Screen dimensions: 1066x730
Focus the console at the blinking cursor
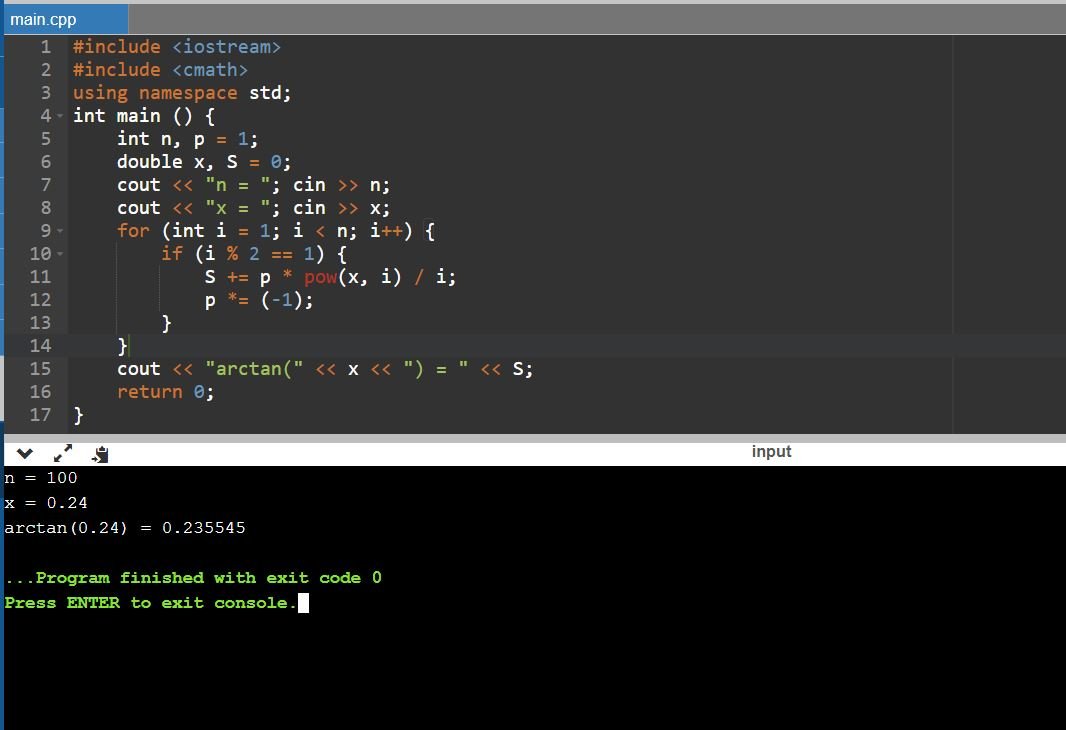point(303,603)
